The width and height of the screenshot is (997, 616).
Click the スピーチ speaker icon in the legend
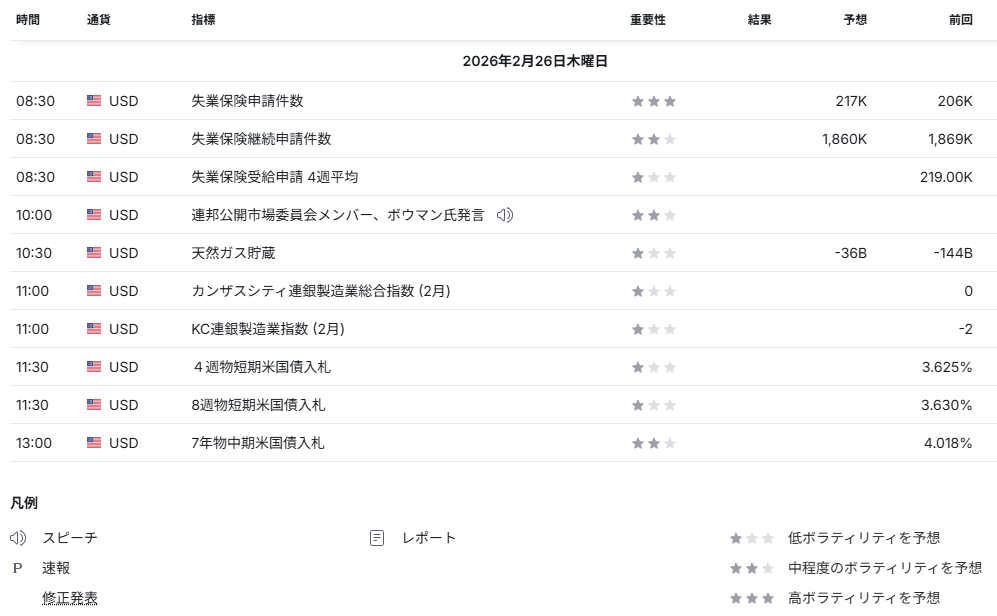18,538
